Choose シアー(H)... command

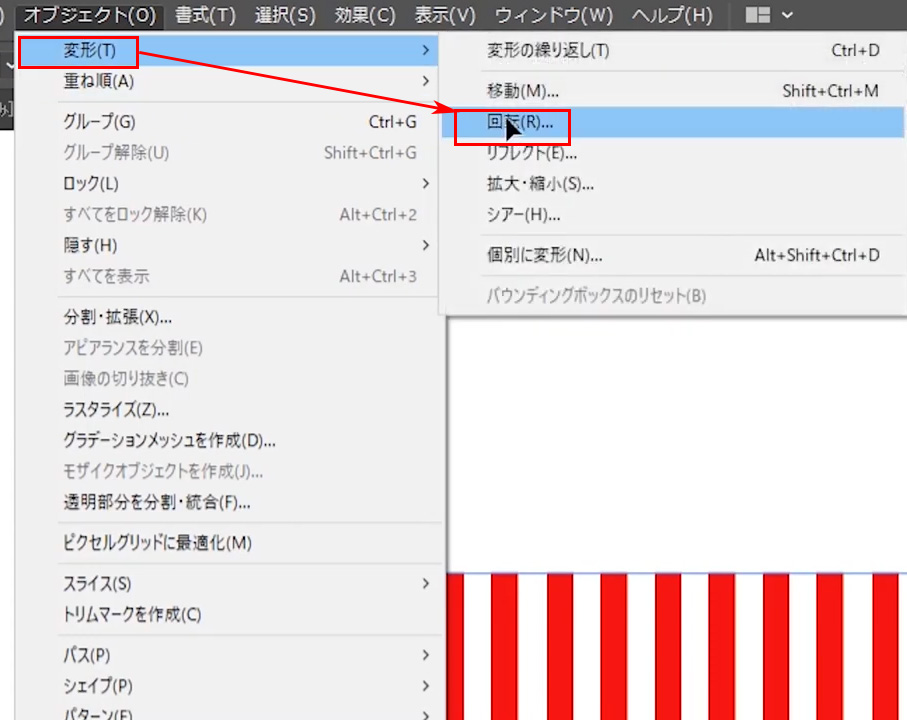[673, 215]
